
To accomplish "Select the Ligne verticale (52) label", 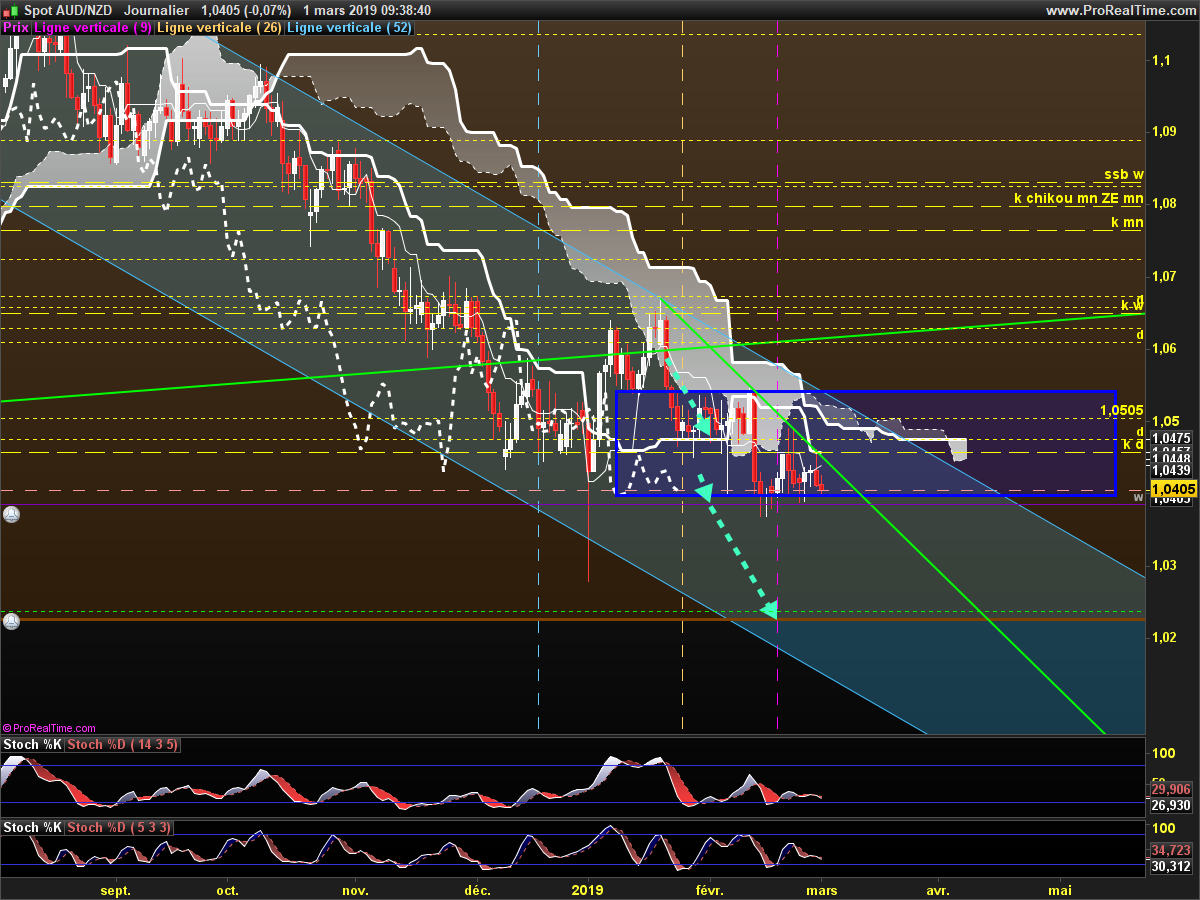I will pos(349,28).
